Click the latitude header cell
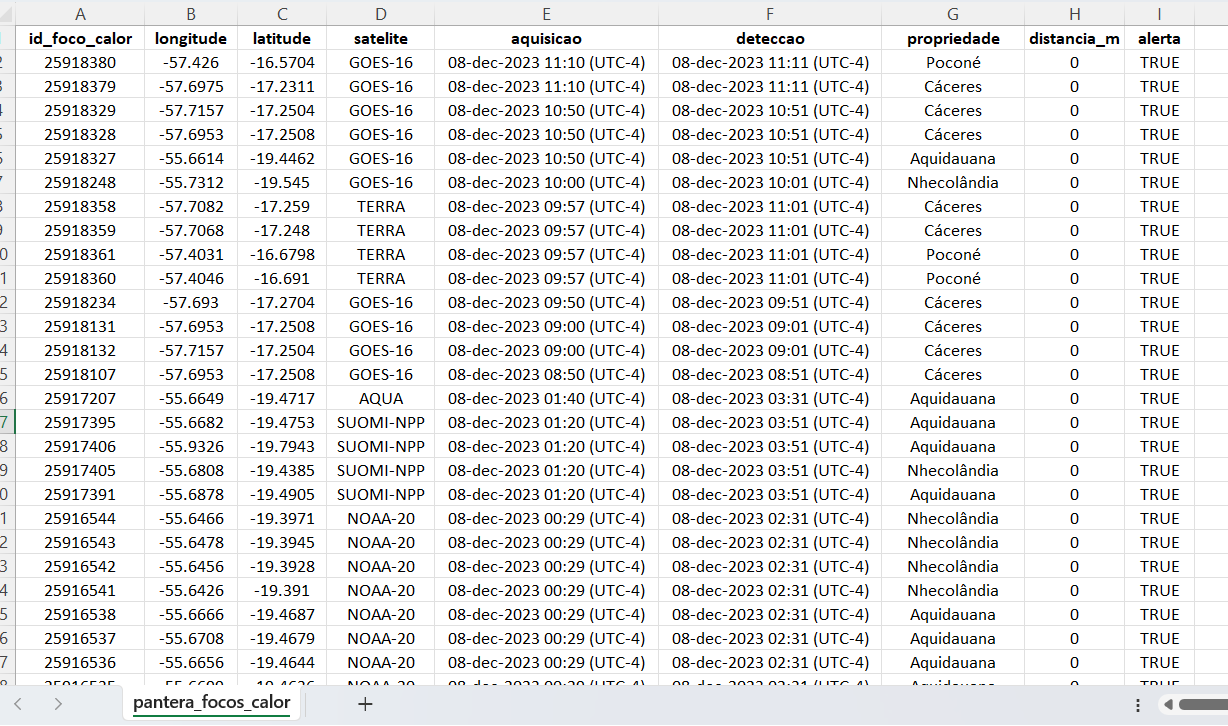The image size is (1228, 726). tap(282, 38)
